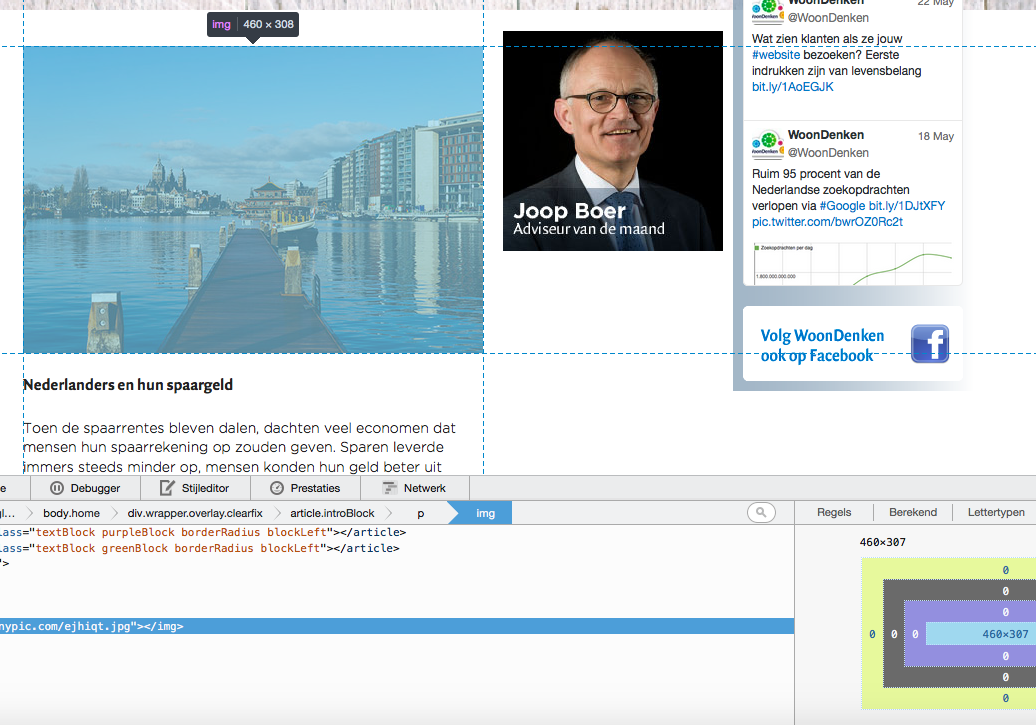Switch to the Berekend panel
Image resolution: width=1036 pixels, height=725 pixels.
point(912,512)
